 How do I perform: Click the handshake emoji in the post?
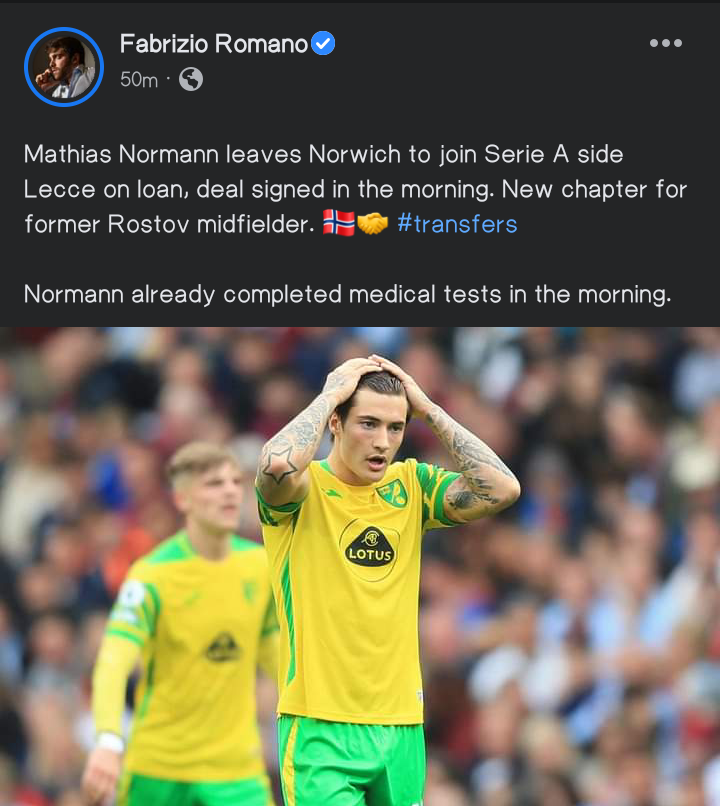[372, 224]
